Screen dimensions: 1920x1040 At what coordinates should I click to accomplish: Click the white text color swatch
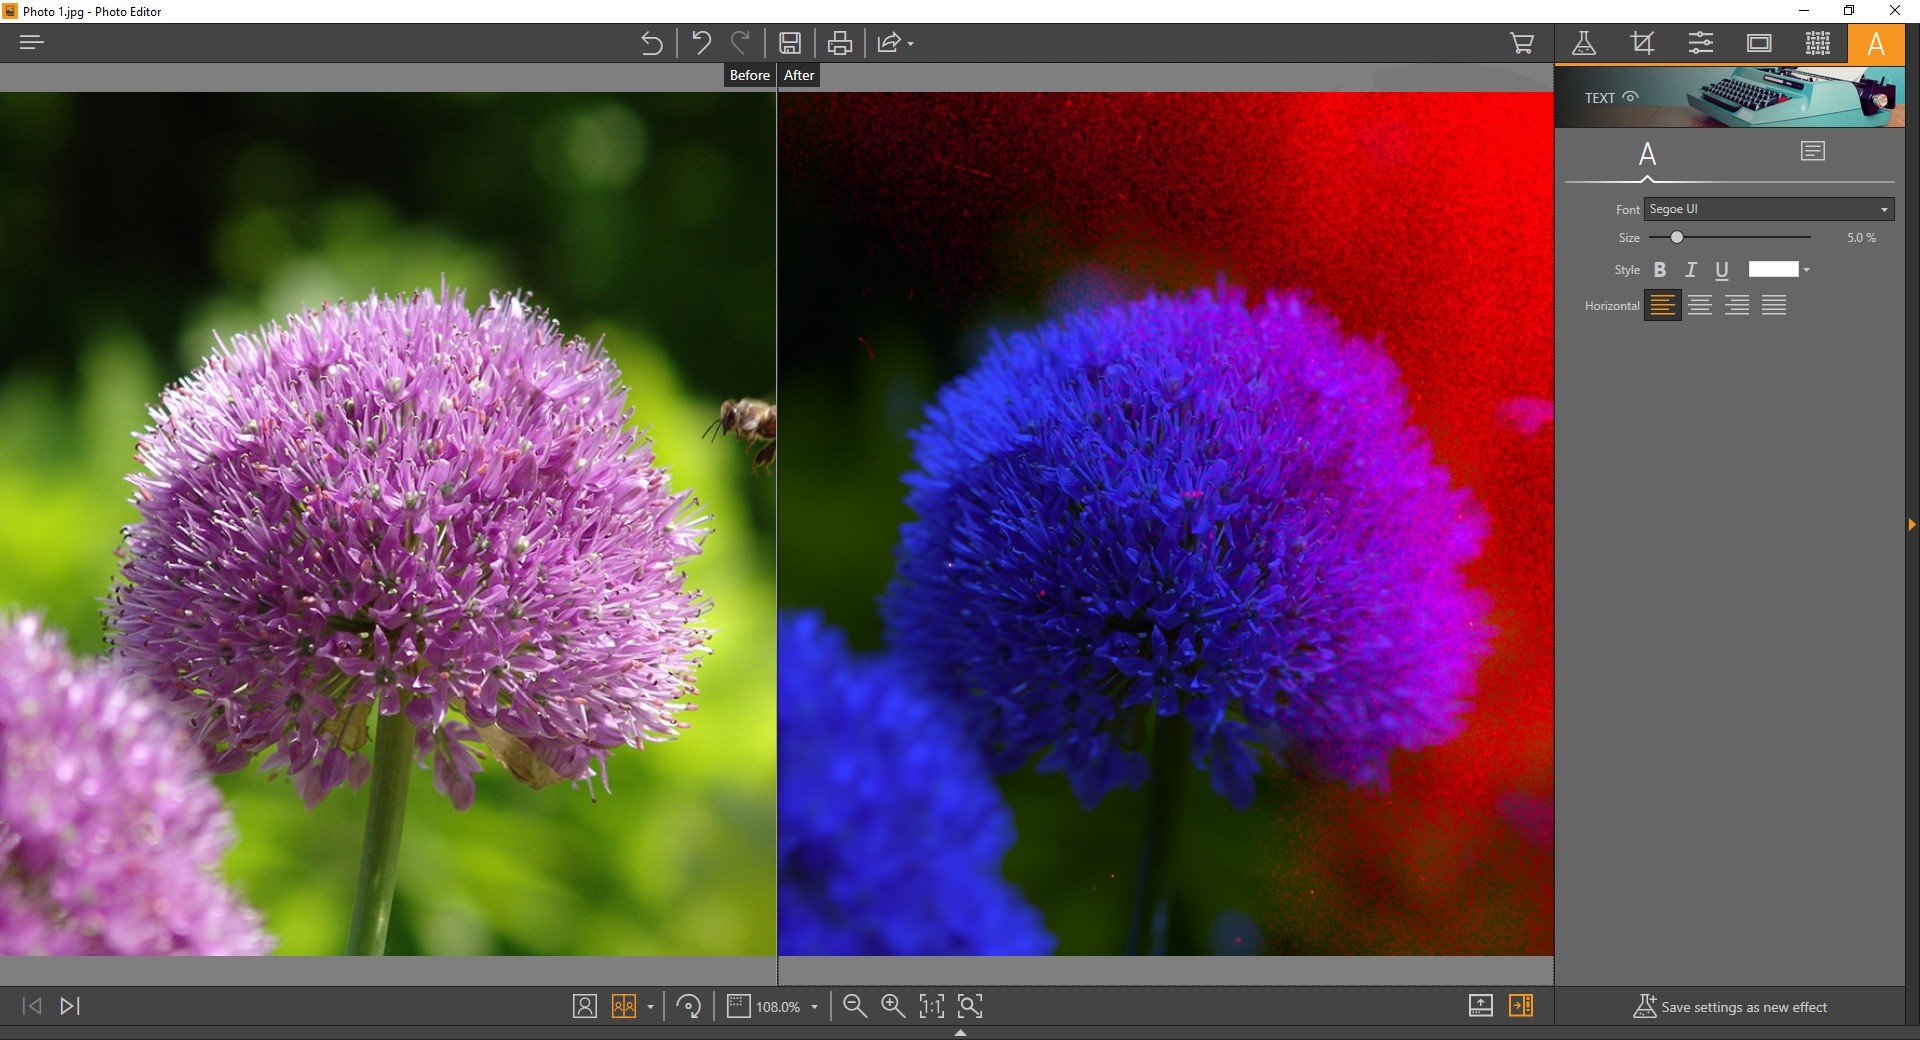click(x=1773, y=269)
